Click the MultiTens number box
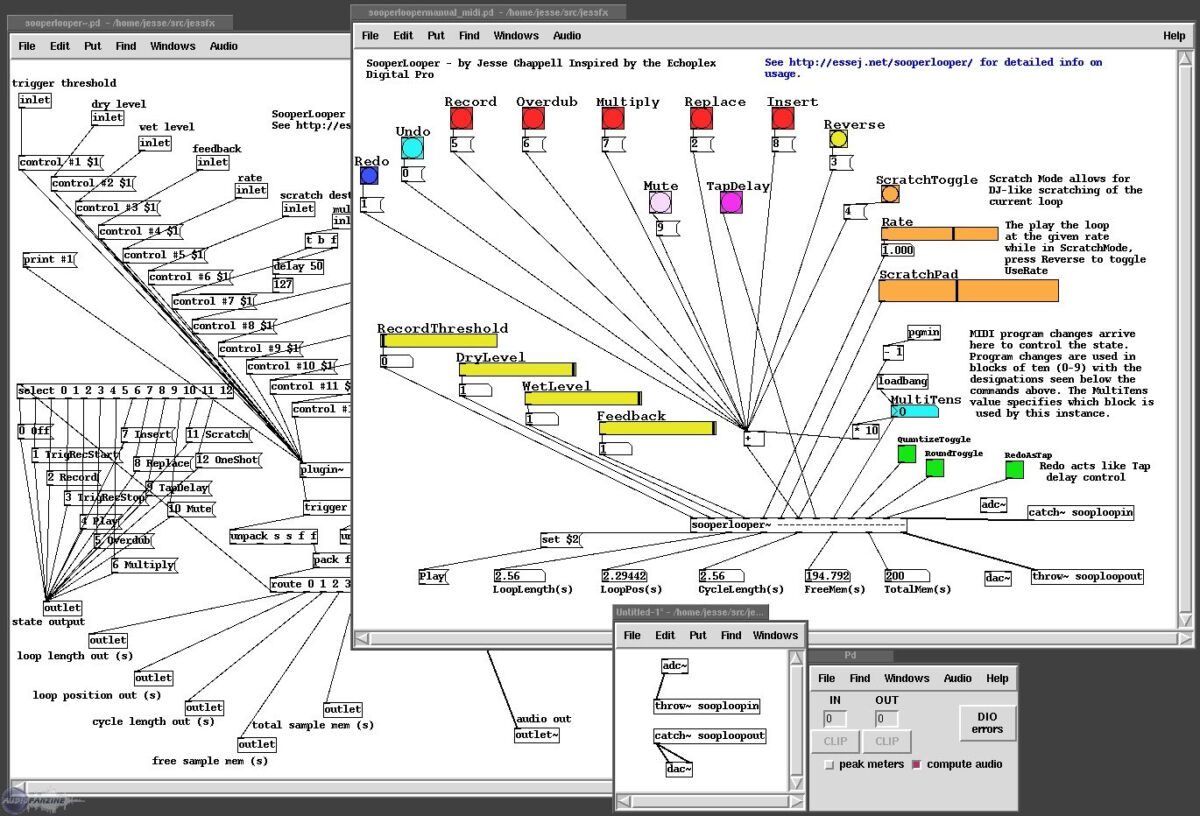 (x=915, y=411)
